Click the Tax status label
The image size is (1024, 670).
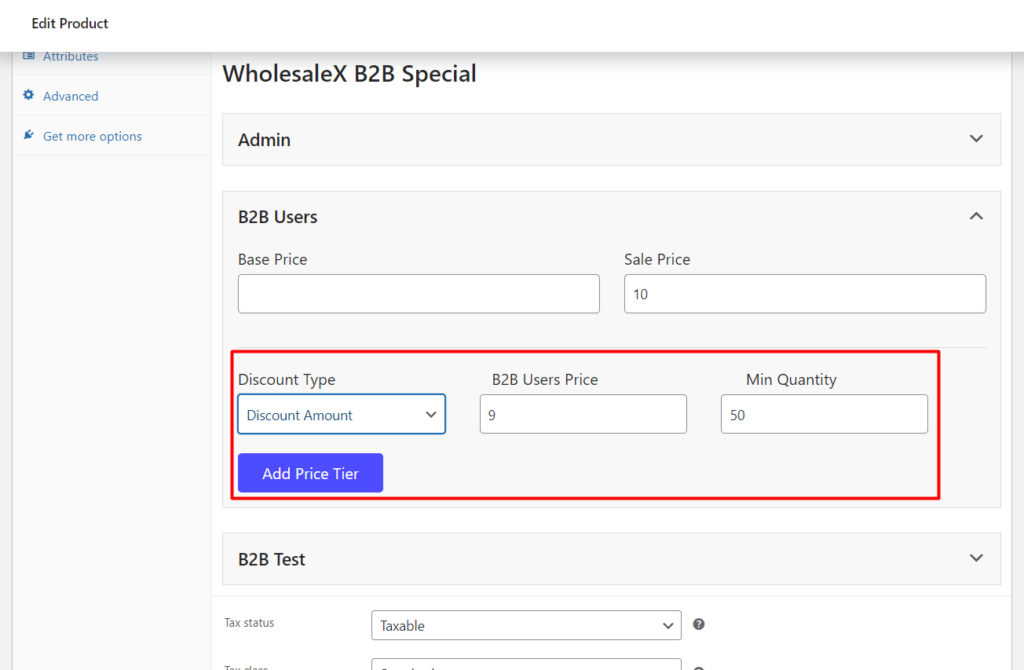point(249,623)
